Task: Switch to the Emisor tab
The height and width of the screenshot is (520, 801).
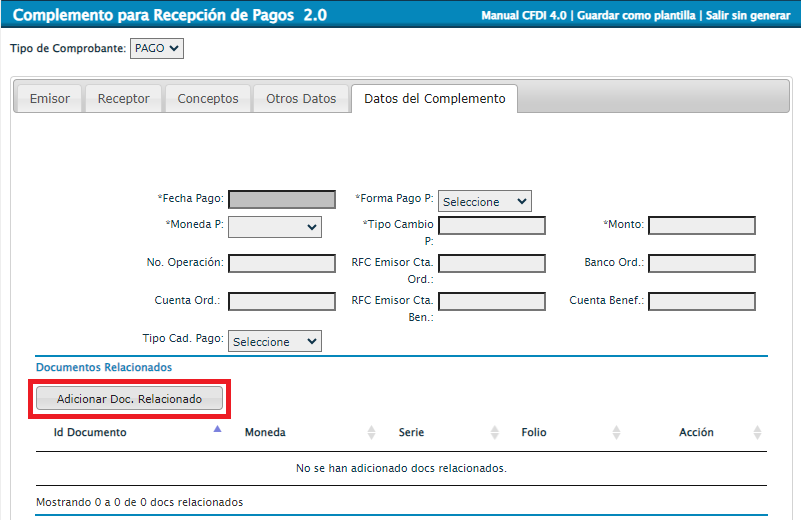Action: [50, 99]
